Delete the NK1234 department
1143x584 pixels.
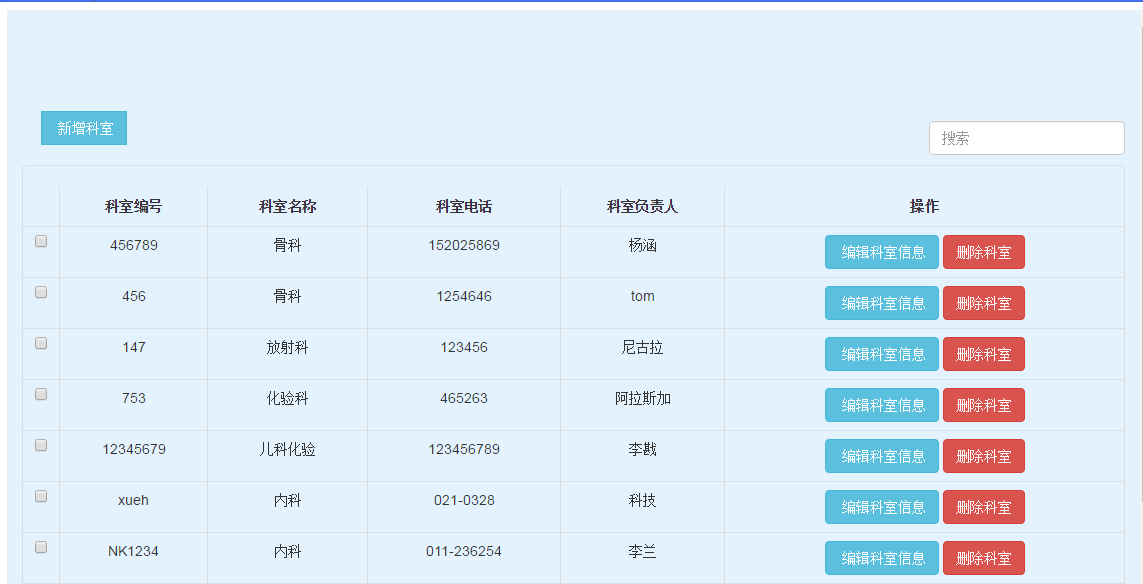(983, 558)
